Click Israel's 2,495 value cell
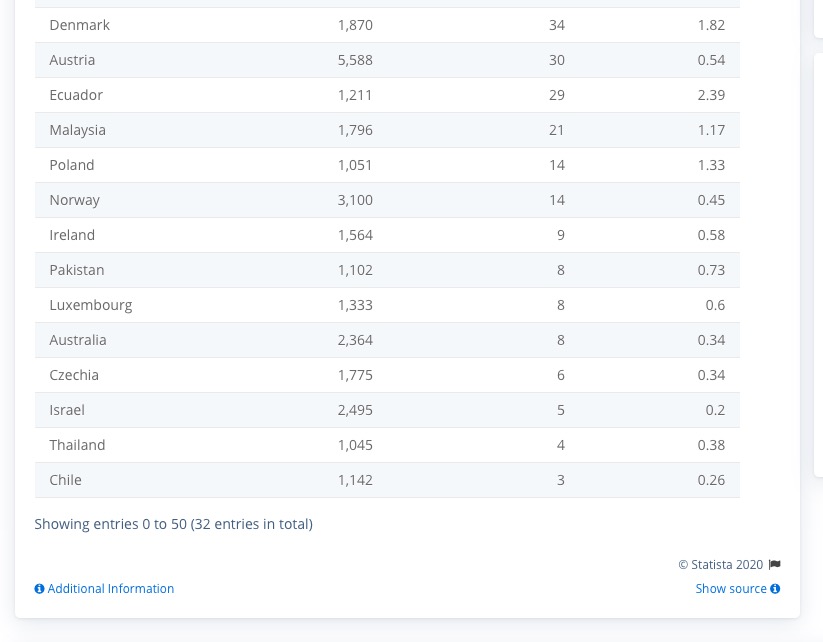823x642 pixels. 355,410
